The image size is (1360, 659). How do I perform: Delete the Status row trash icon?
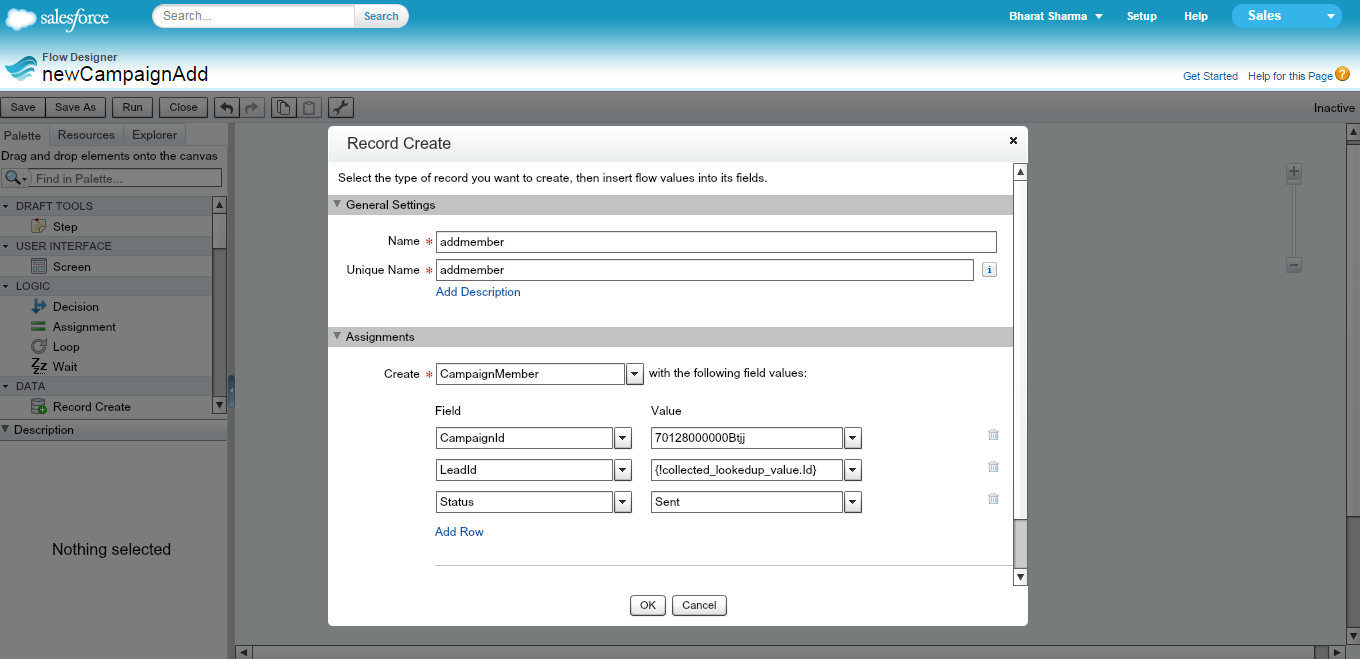(x=993, y=499)
